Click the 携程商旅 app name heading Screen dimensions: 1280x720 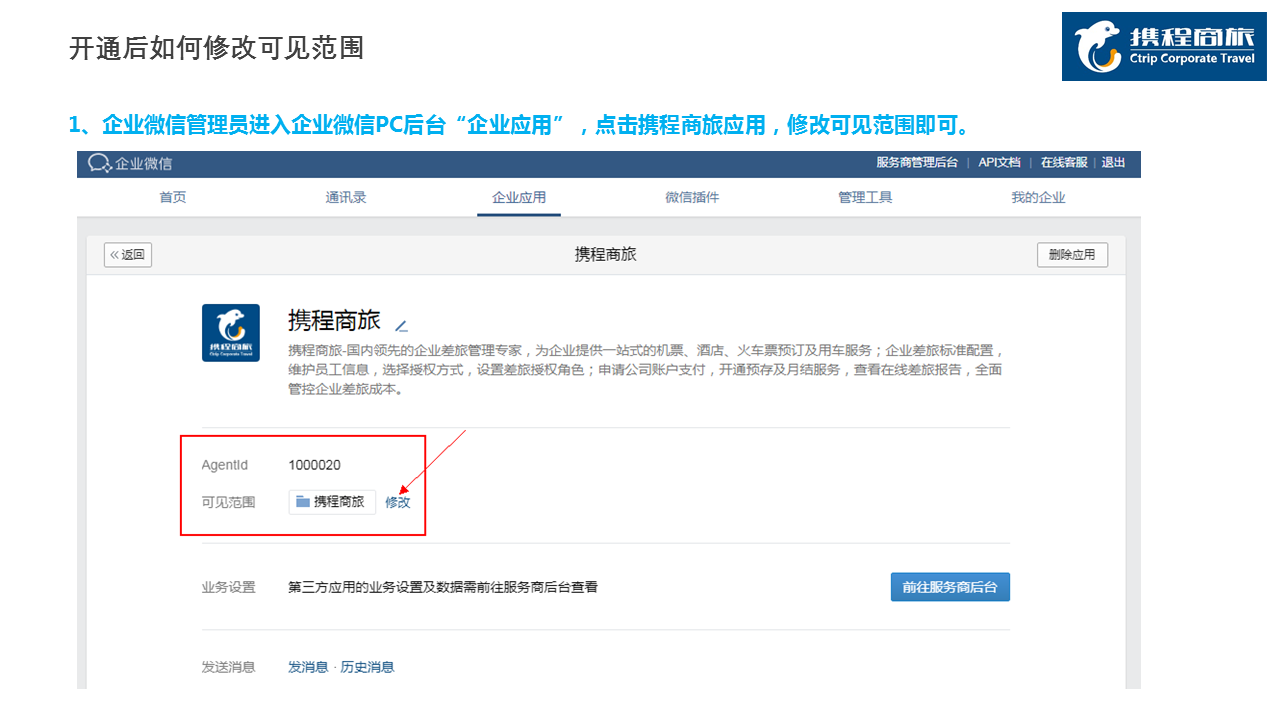(334, 321)
